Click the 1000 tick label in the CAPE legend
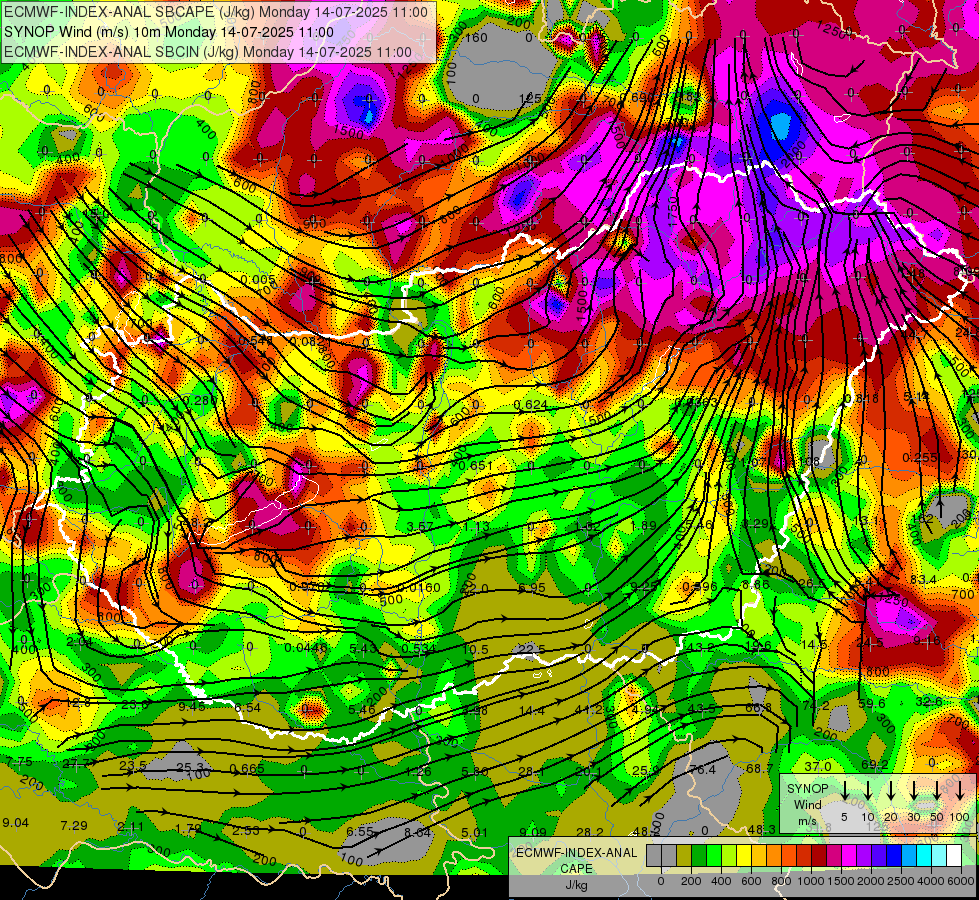Image resolution: width=979 pixels, height=900 pixels. point(811,881)
